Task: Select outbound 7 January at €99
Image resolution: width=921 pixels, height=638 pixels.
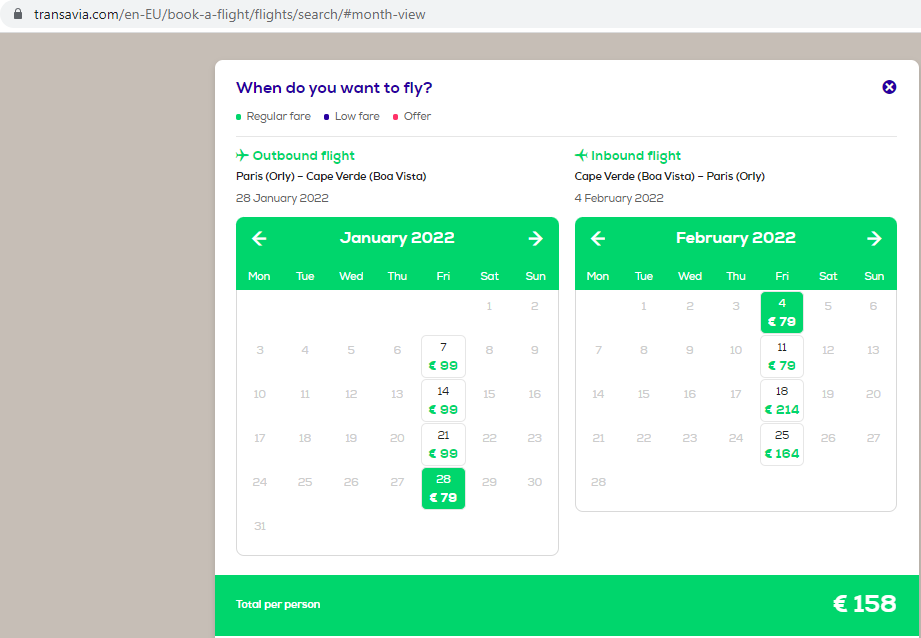Action: coord(443,356)
